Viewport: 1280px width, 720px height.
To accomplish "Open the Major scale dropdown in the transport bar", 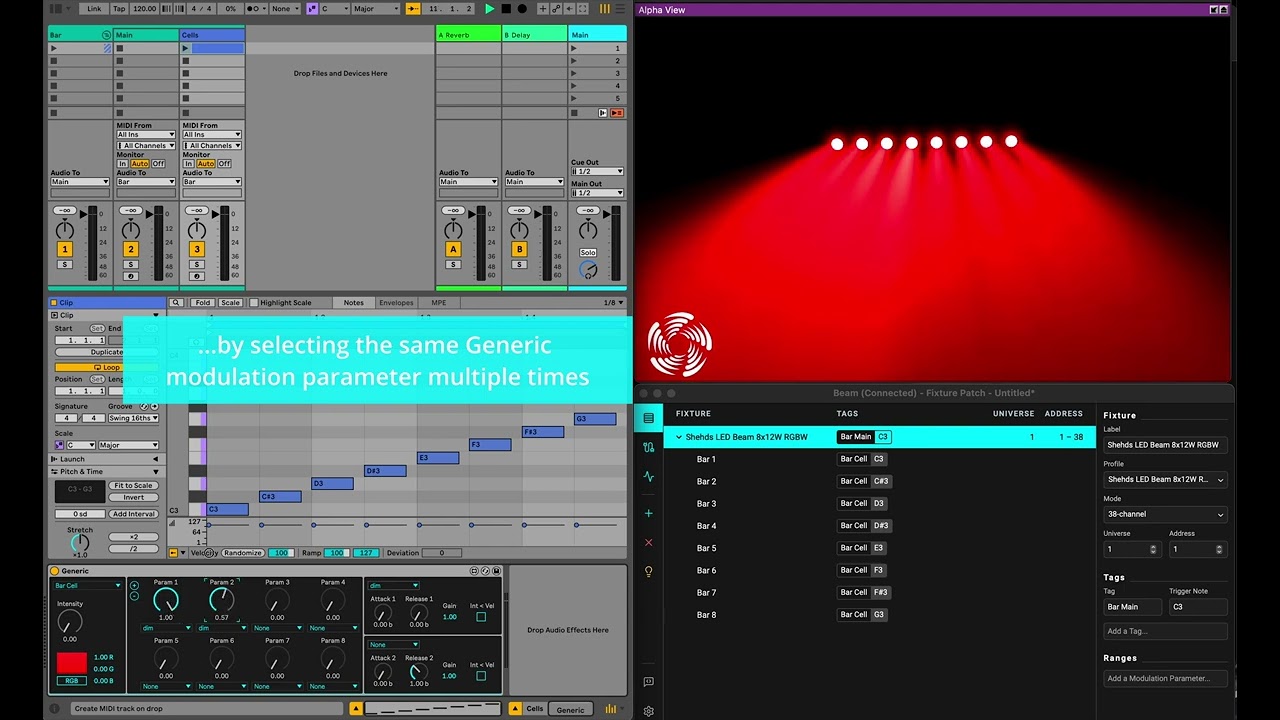I will pos(376,9).
